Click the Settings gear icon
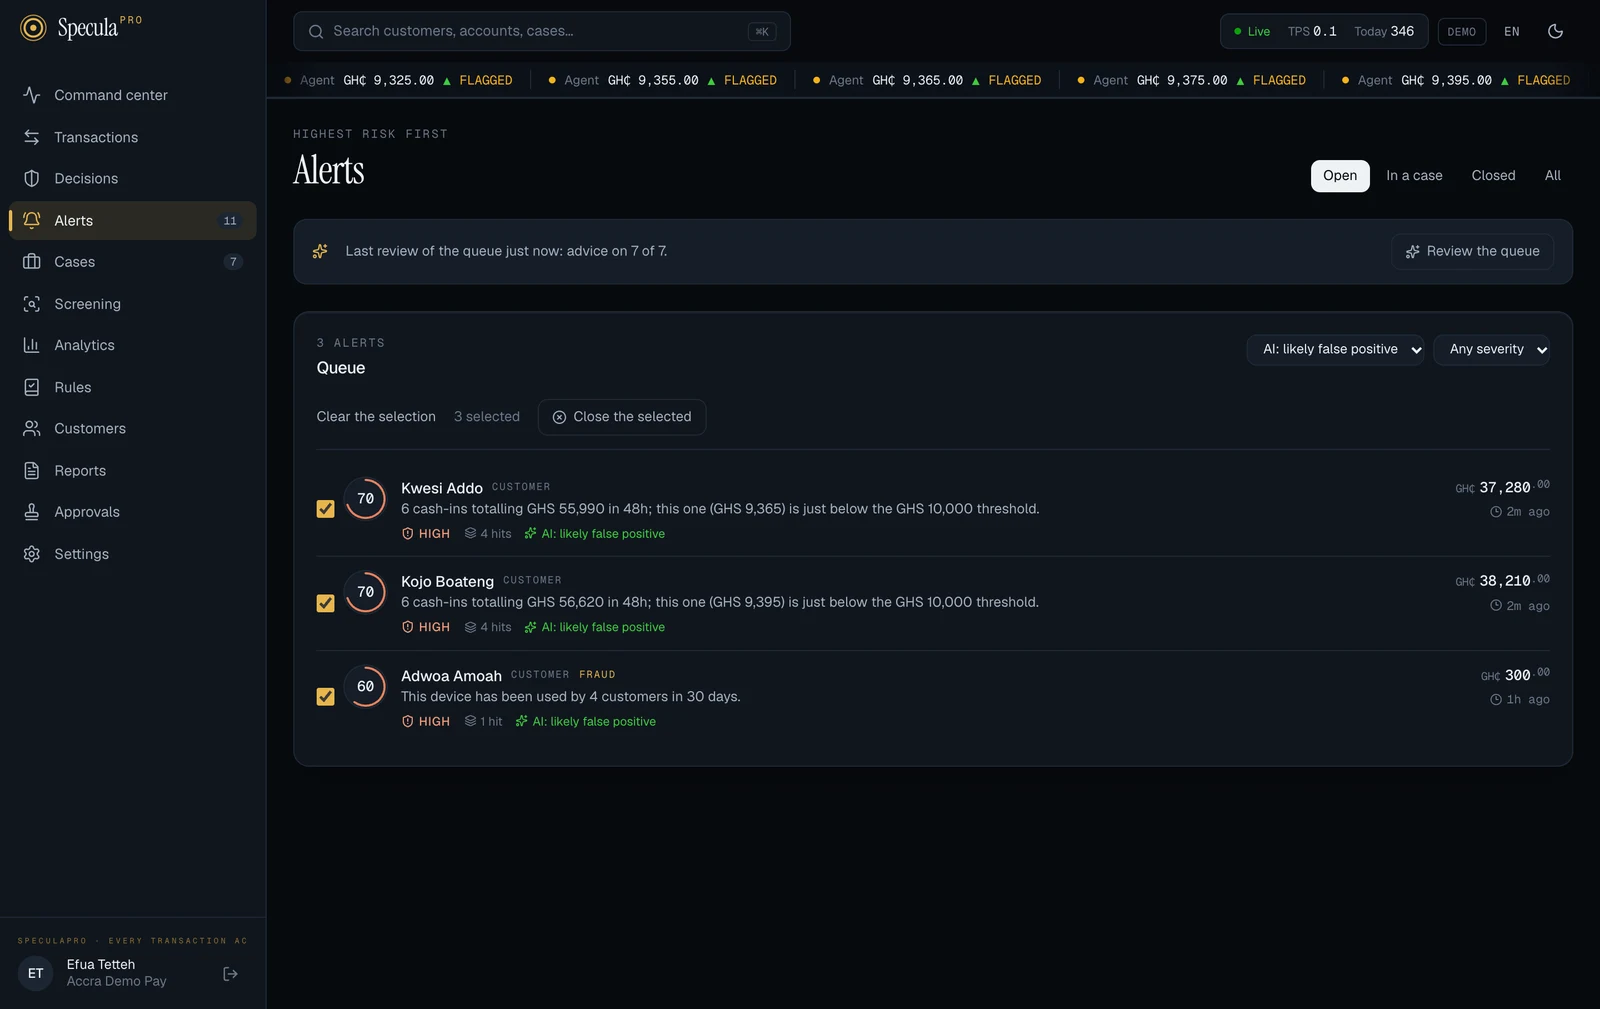The image size is (1600, 1009). [32, 554]
